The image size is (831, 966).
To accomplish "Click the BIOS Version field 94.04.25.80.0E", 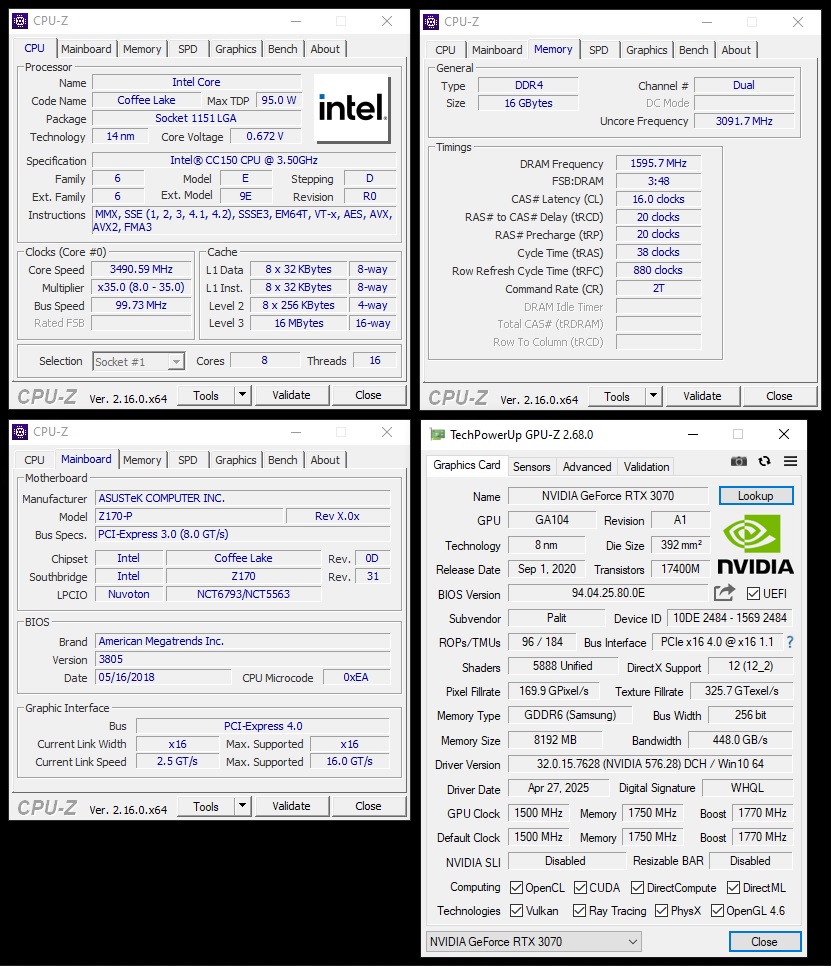I will pyautogui.click(x=608, y=593).
